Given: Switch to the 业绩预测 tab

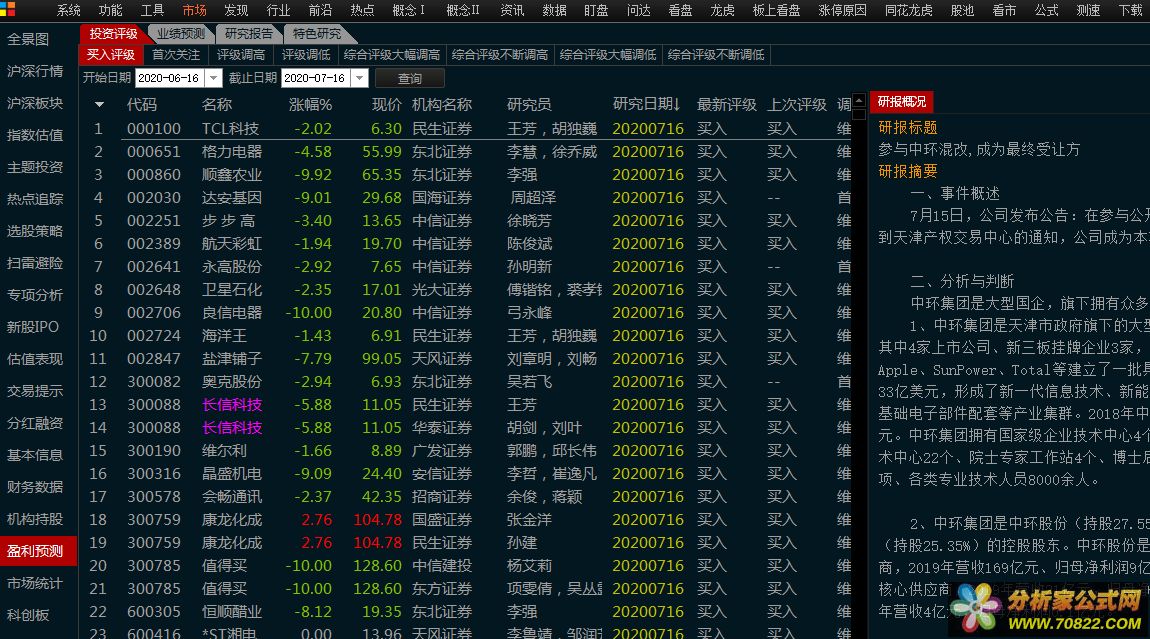Looking at the screenshot, I should 181,34.
